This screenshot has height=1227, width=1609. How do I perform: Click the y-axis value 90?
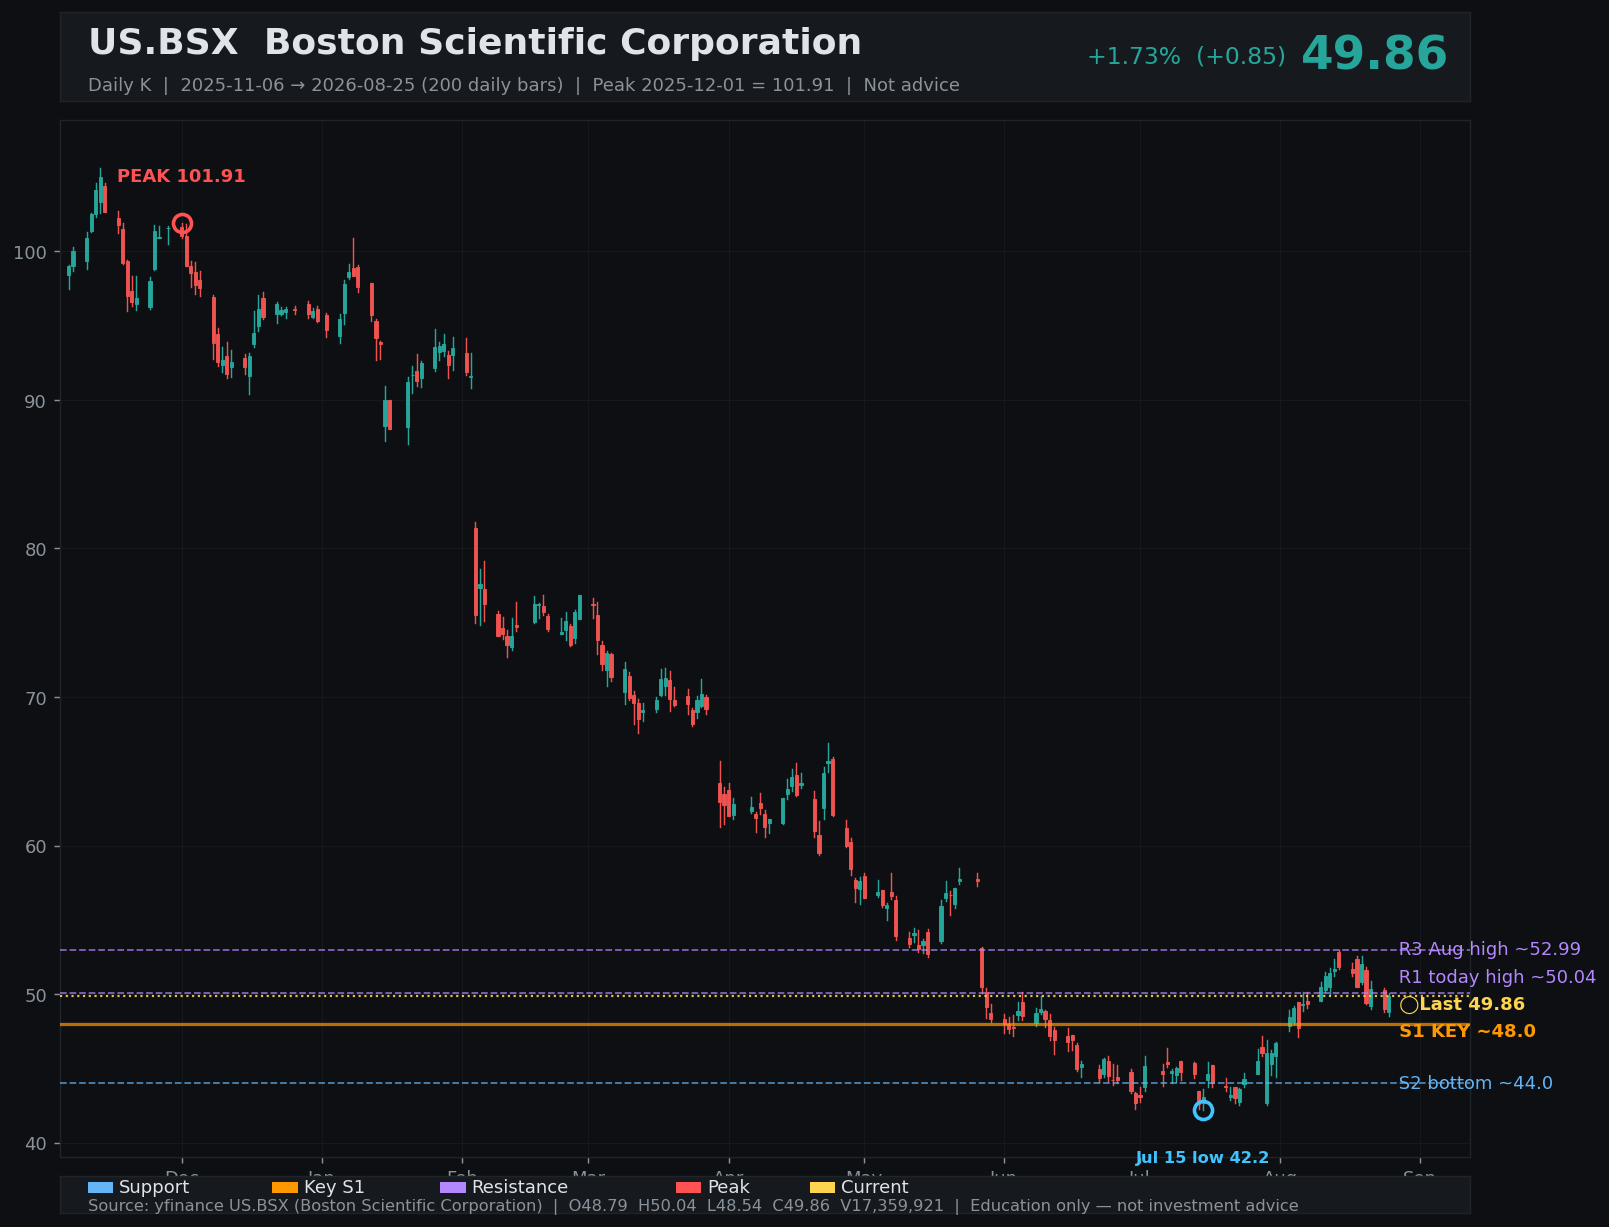[36, 401]
